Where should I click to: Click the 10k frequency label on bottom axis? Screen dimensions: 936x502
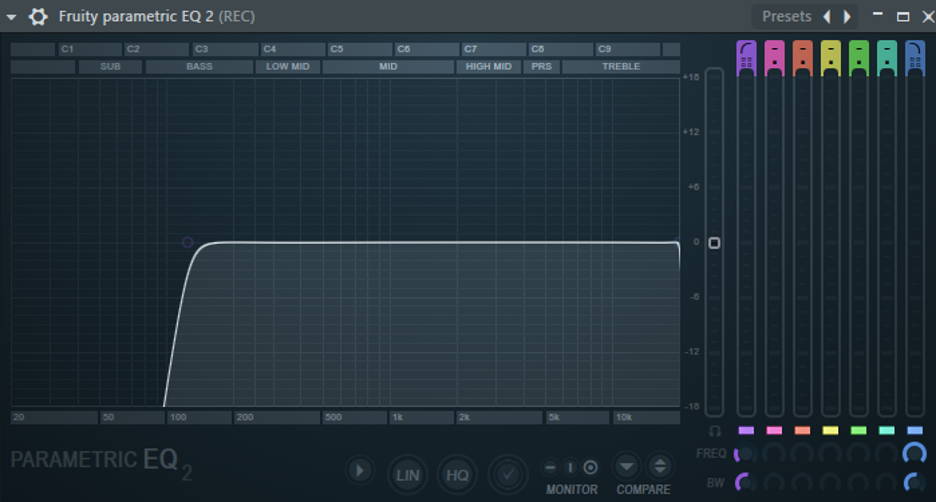pos(624,417)
